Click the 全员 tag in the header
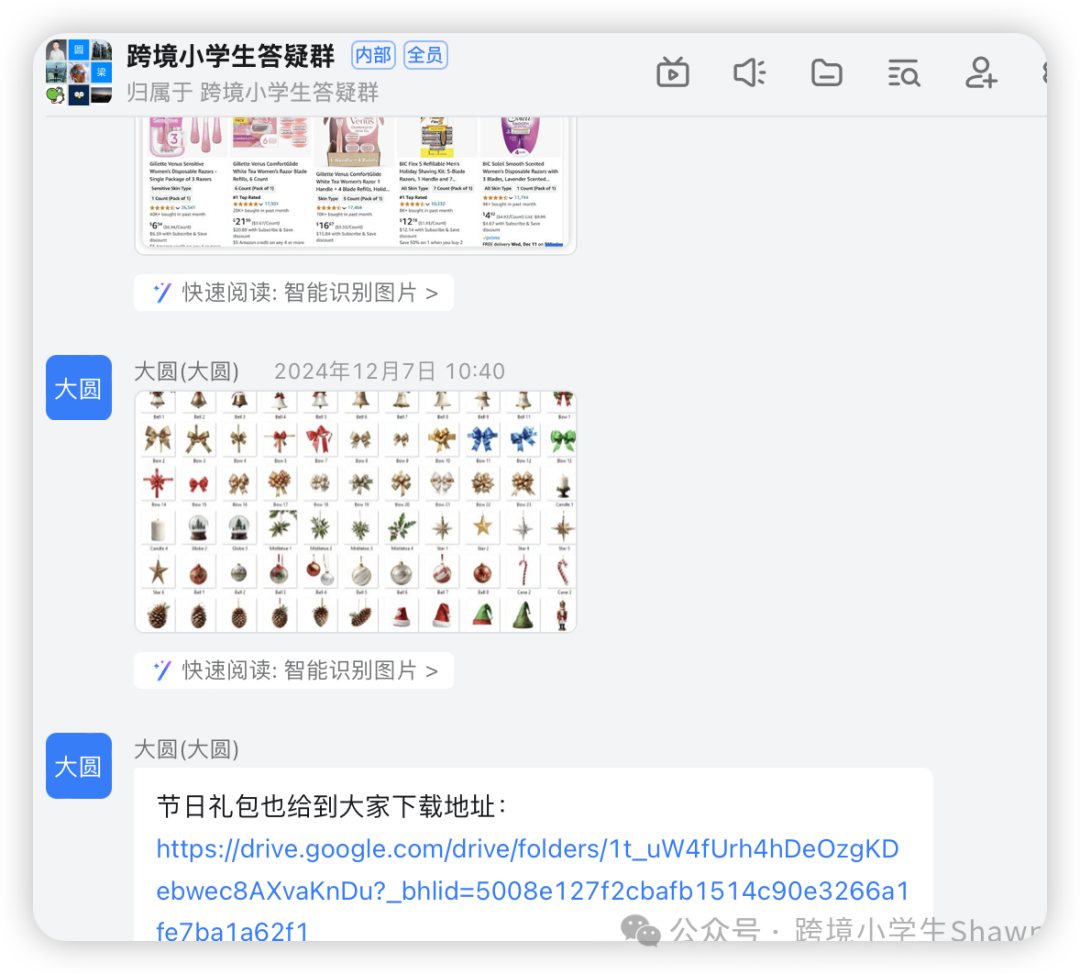 click(426, 55)
